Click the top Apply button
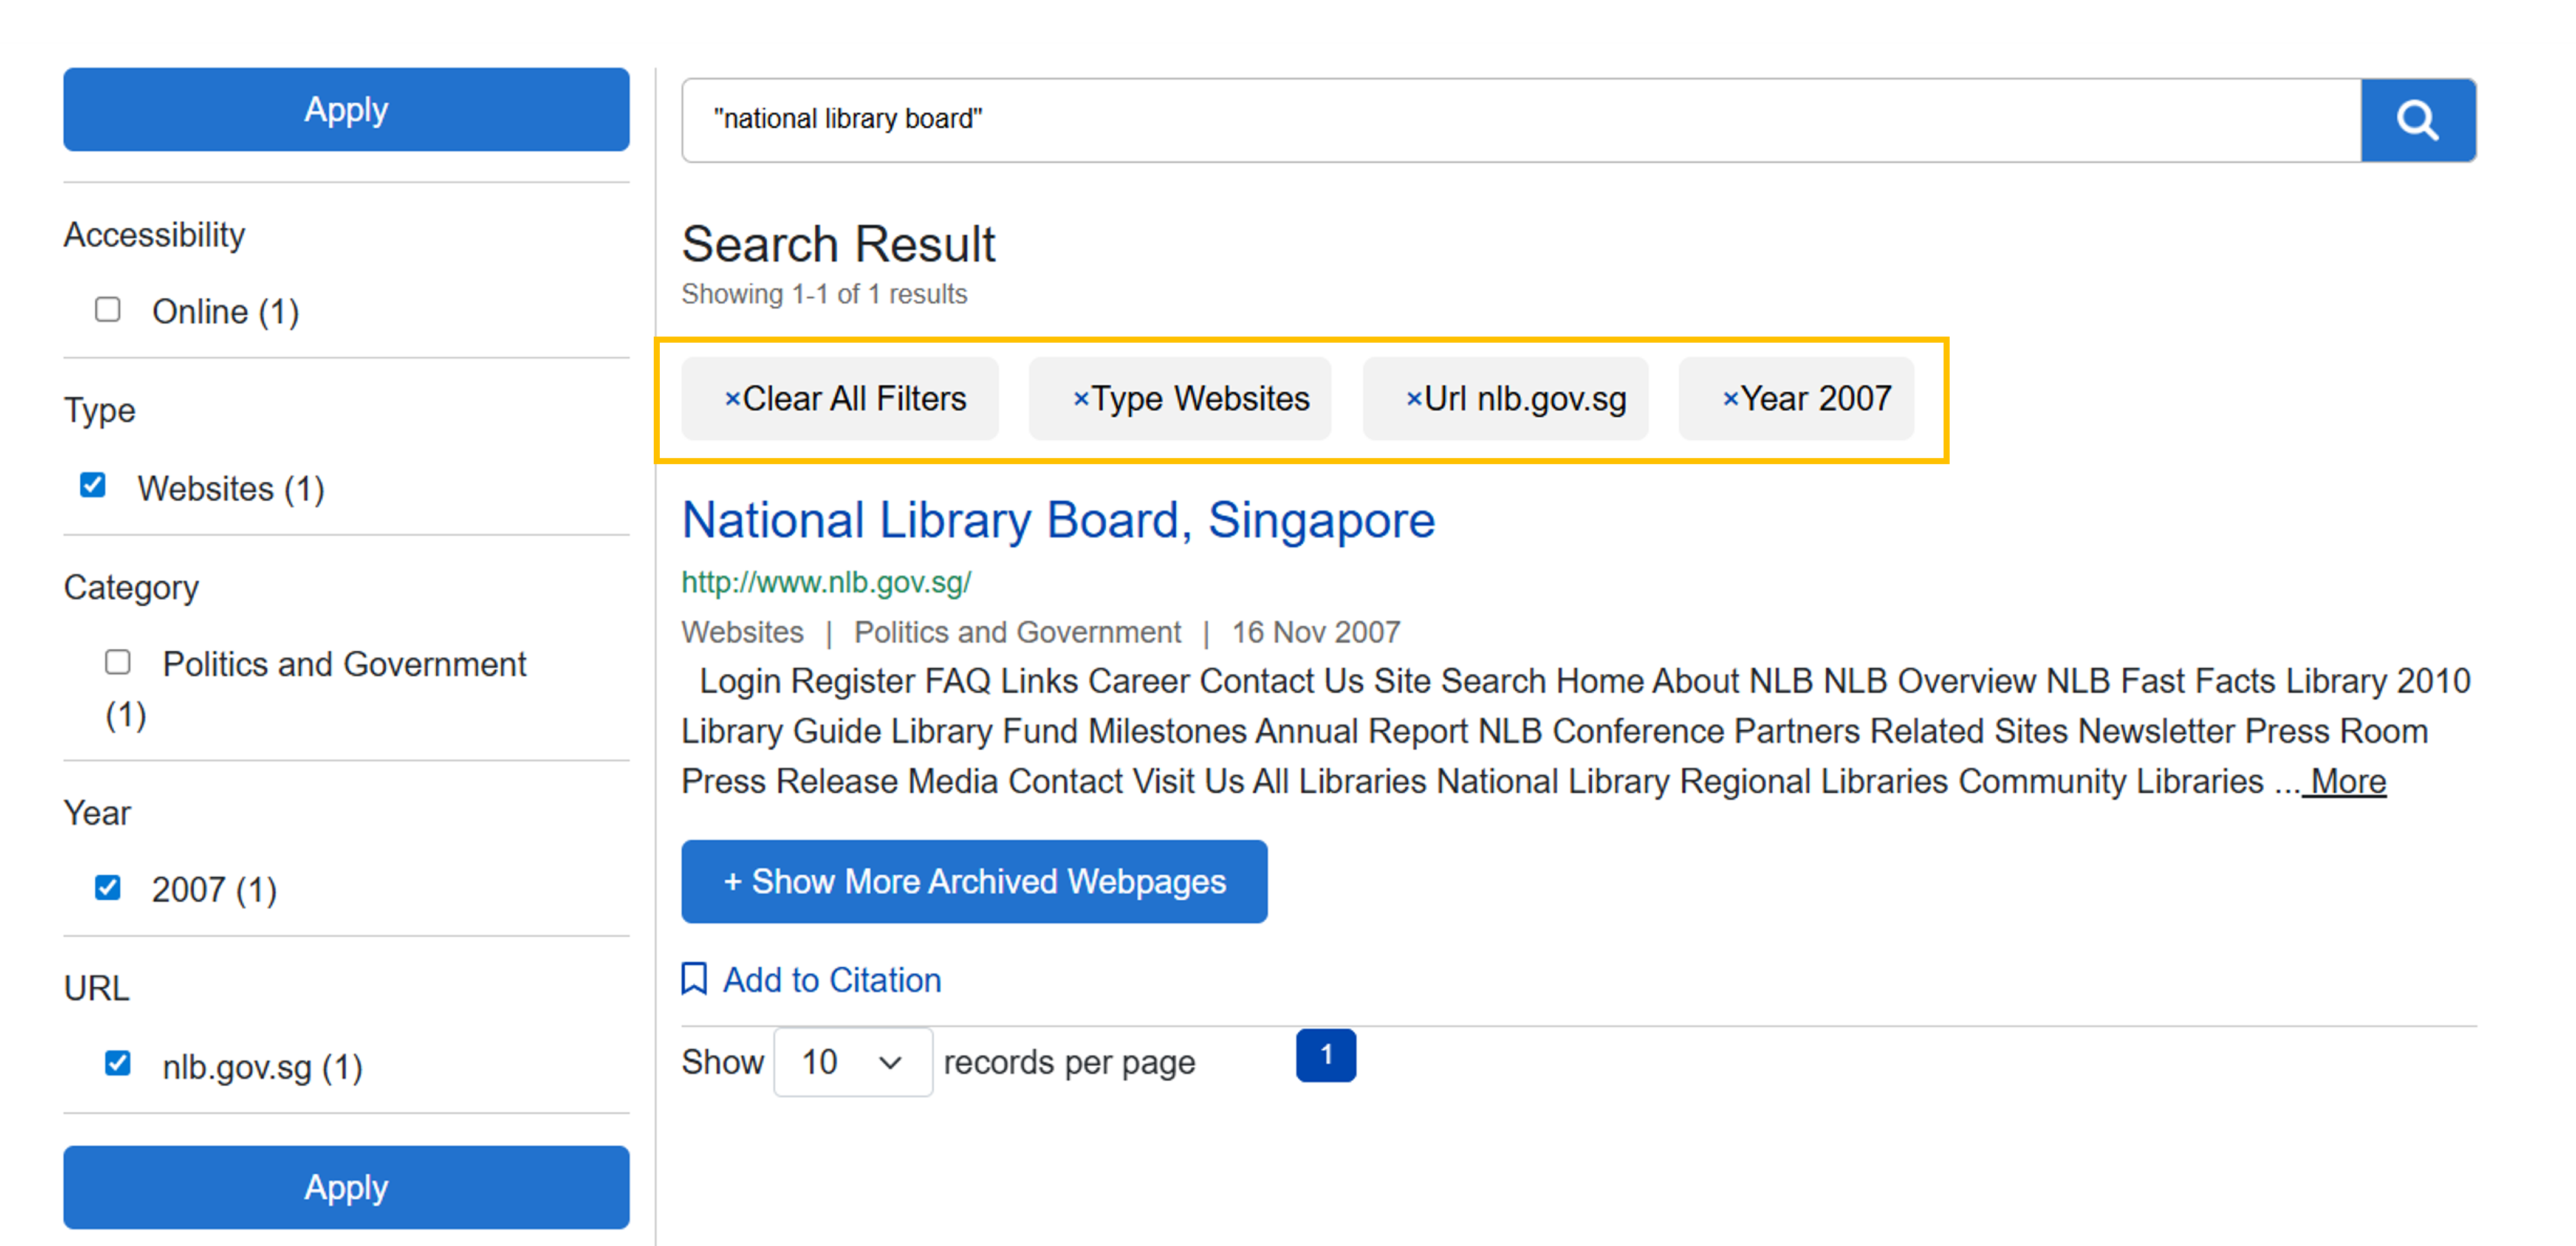 pos(346,110)
